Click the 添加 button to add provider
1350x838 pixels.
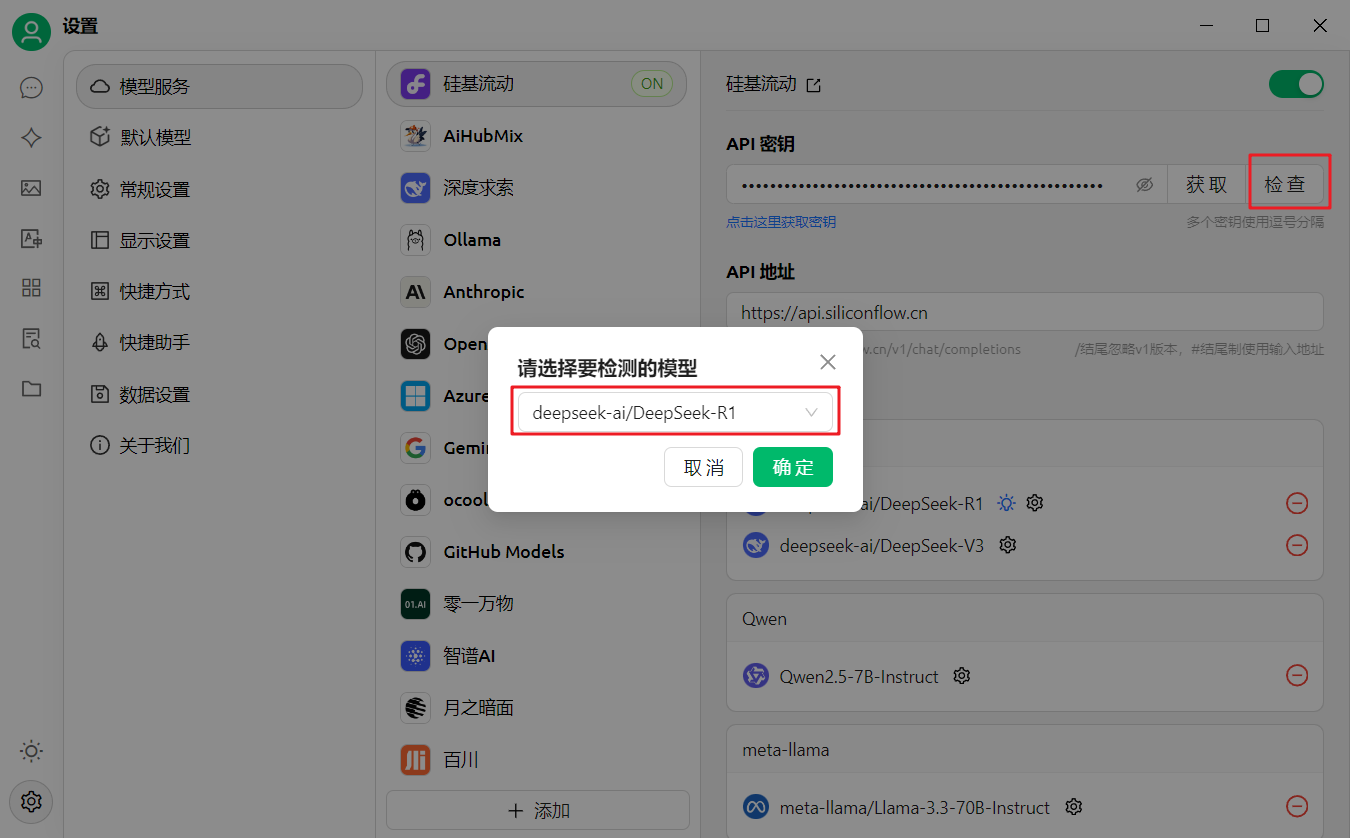pos(538,810)
